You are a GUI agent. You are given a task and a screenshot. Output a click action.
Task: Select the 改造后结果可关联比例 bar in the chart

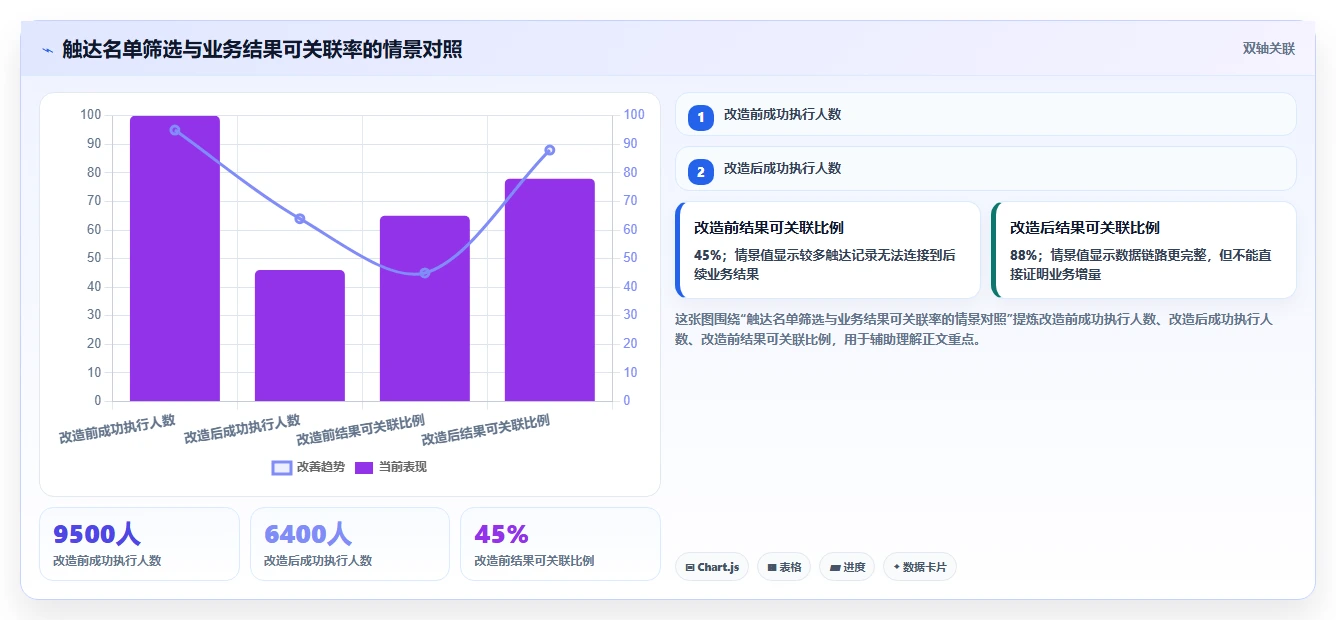(x=550, y=290)
